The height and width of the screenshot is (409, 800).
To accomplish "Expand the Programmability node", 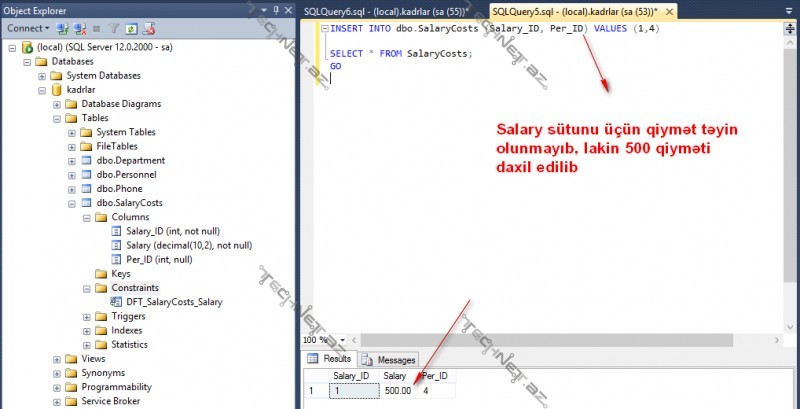I will pyautogui.click(x=57, y=388).
